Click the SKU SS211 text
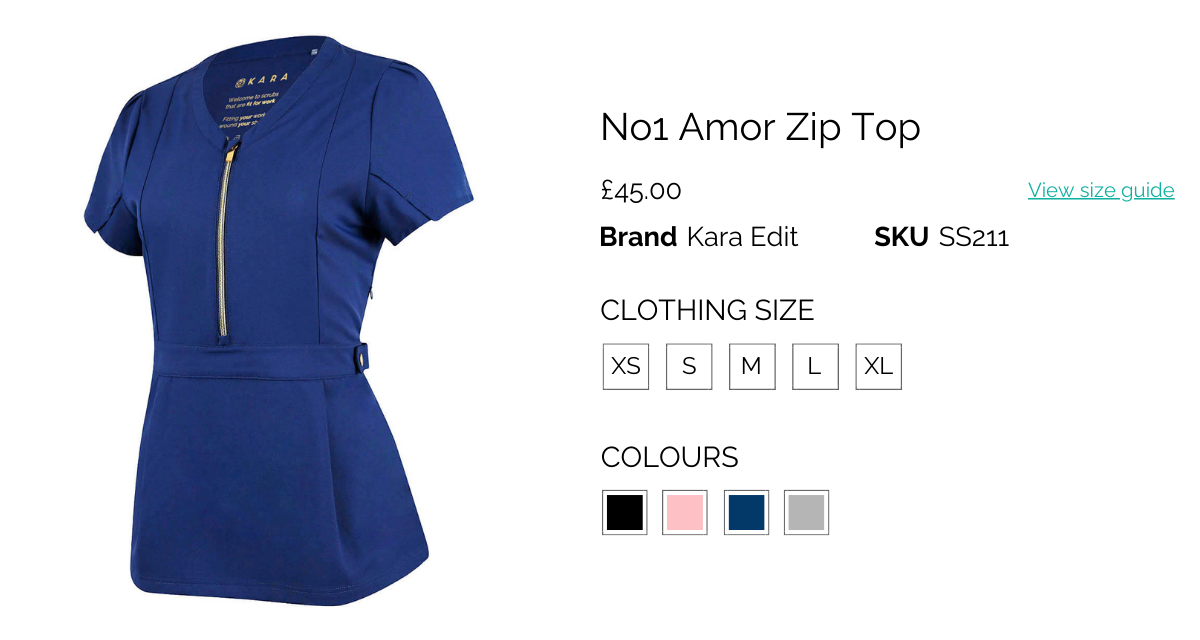Screen dimensions: 1200x640 [x=942, y=237]
